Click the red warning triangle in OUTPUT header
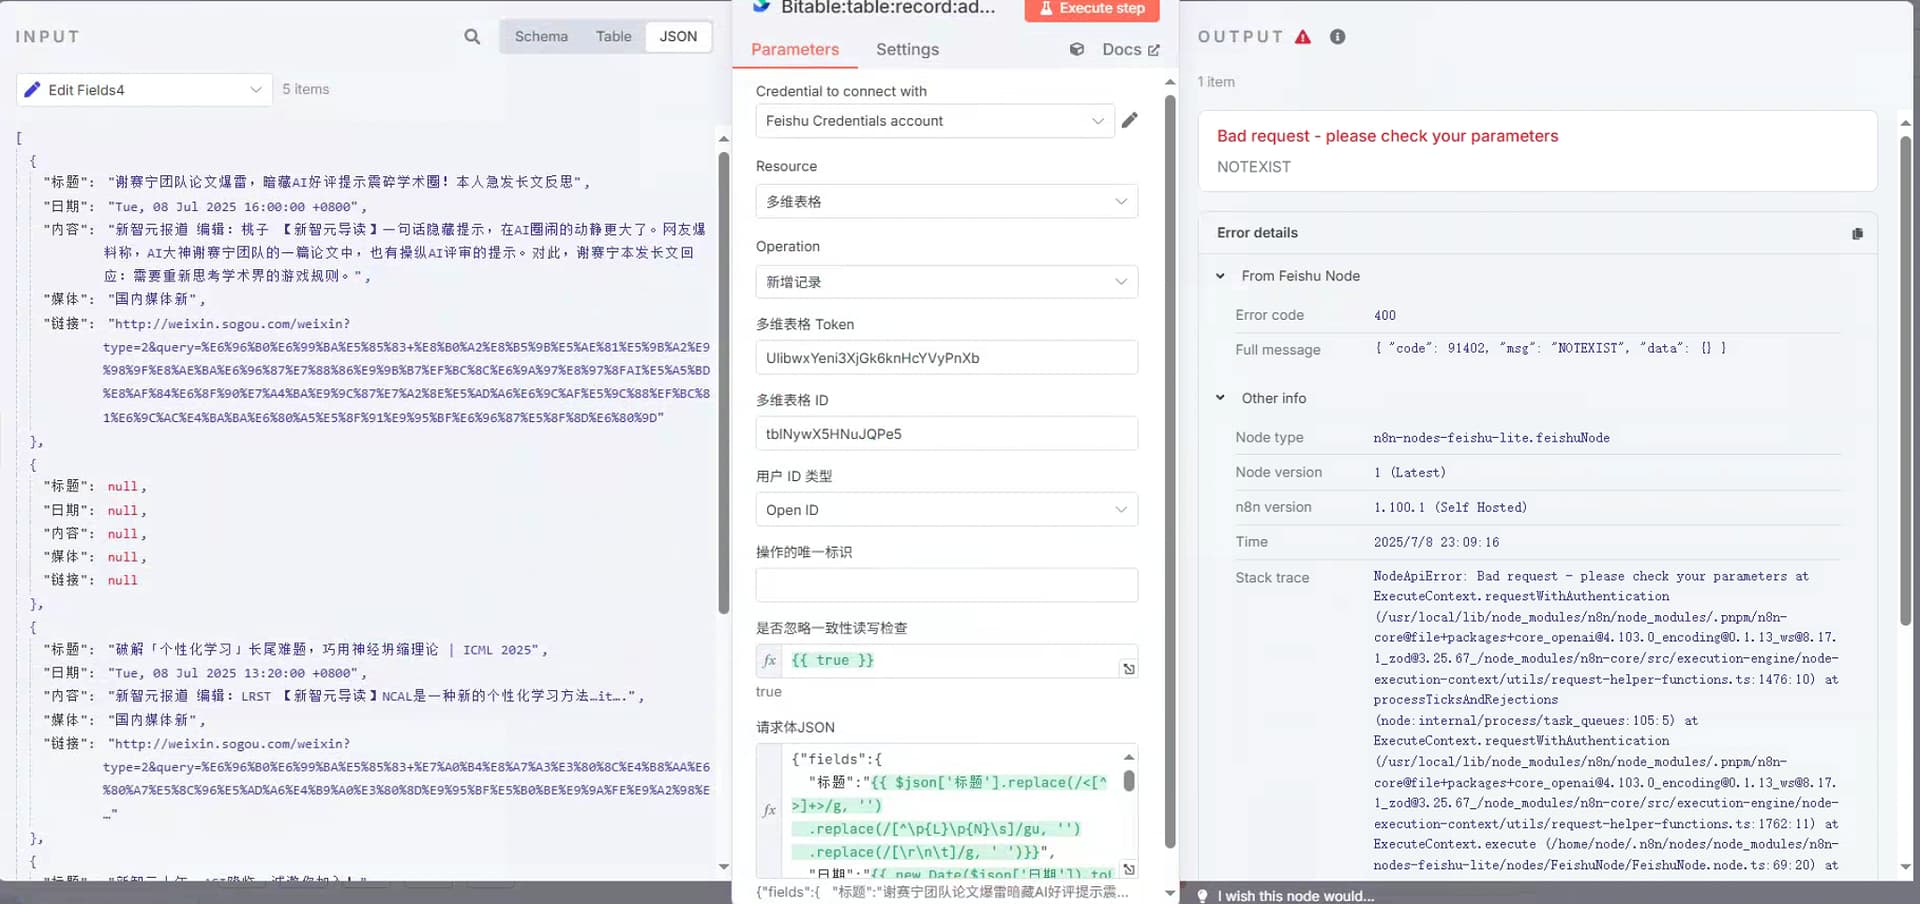The image size is (1920, 904). tap(1302, 36)
